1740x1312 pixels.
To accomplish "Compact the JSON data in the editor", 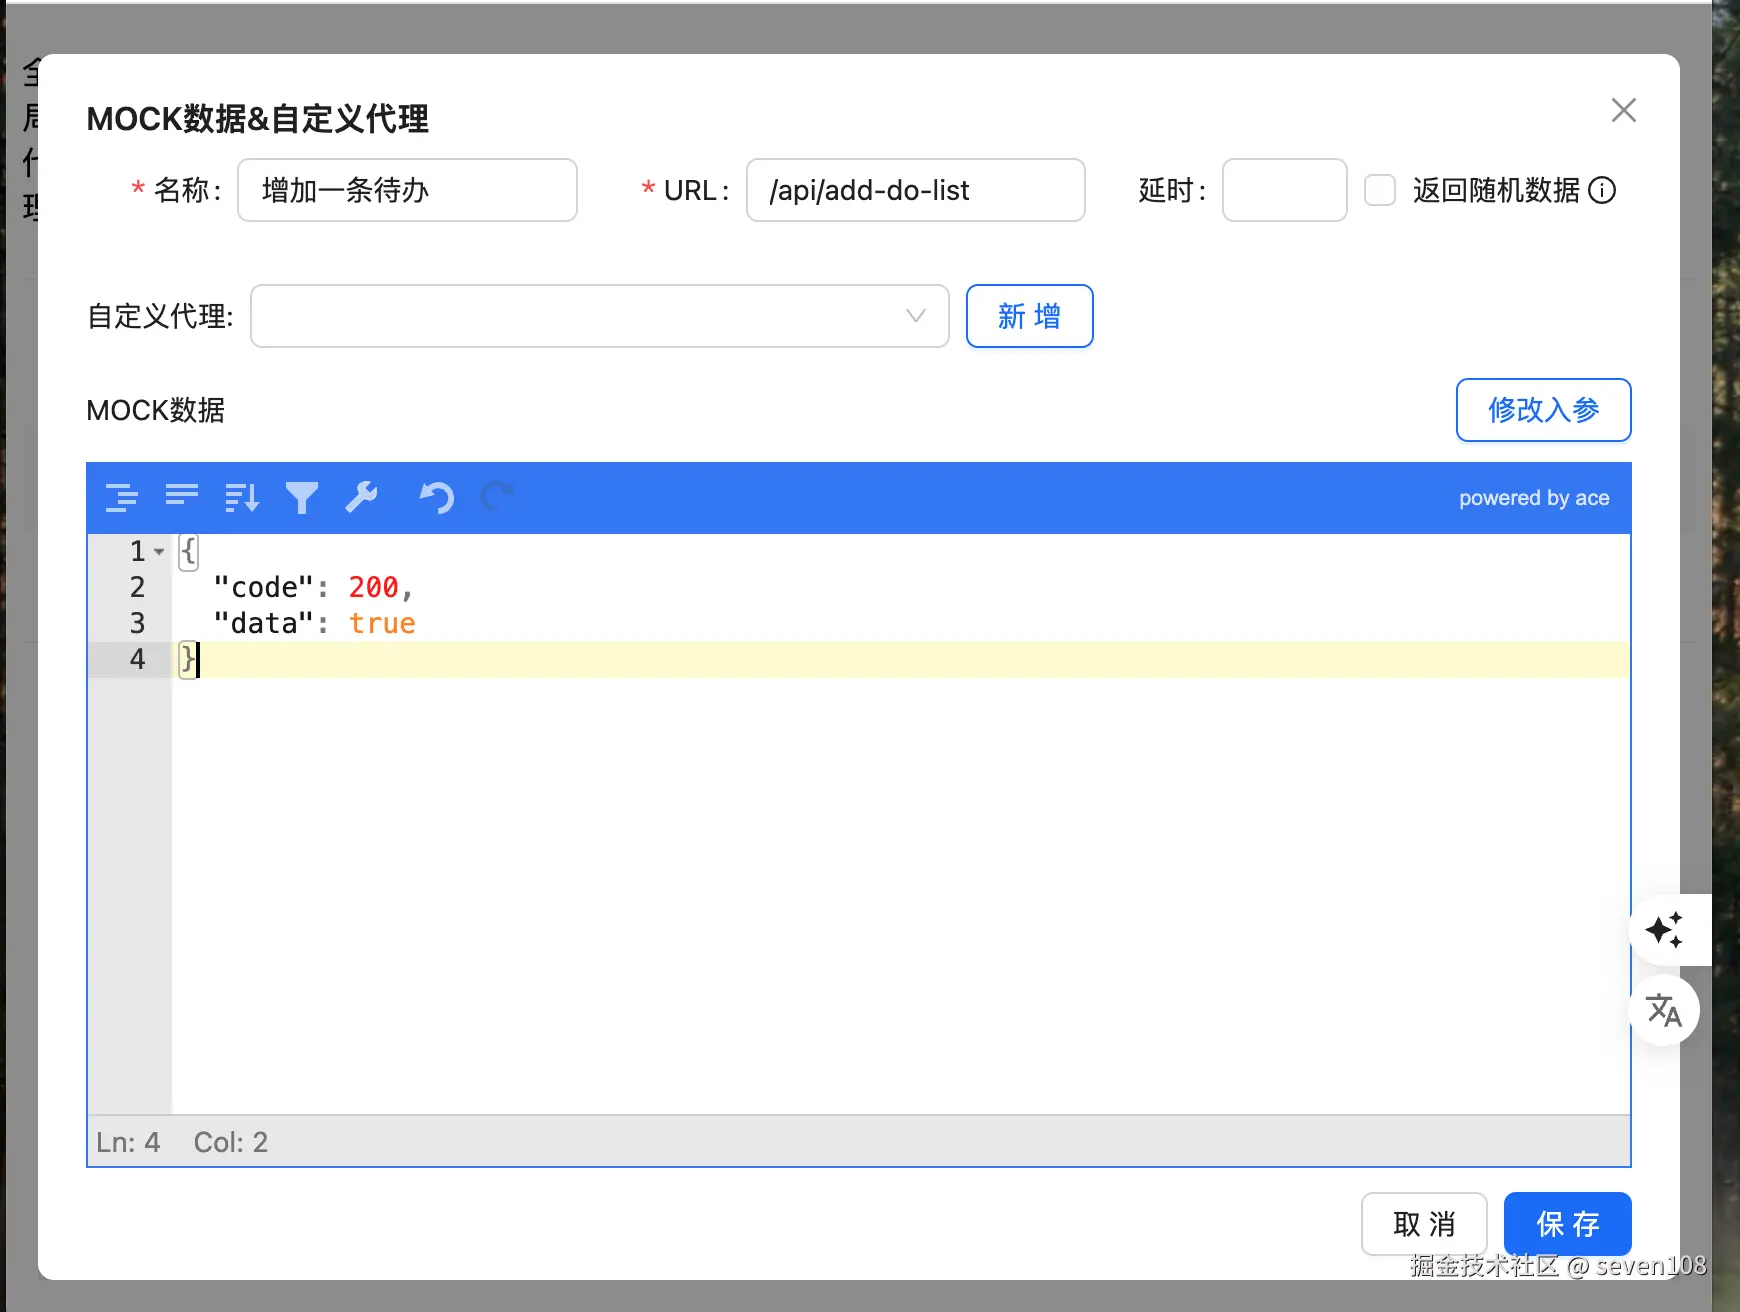I will coord(182,497).
